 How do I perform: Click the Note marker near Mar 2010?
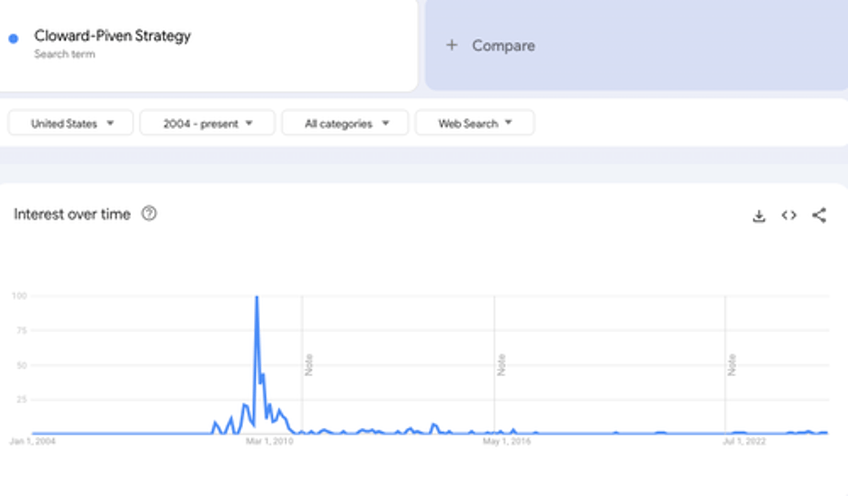coord(309,365)
